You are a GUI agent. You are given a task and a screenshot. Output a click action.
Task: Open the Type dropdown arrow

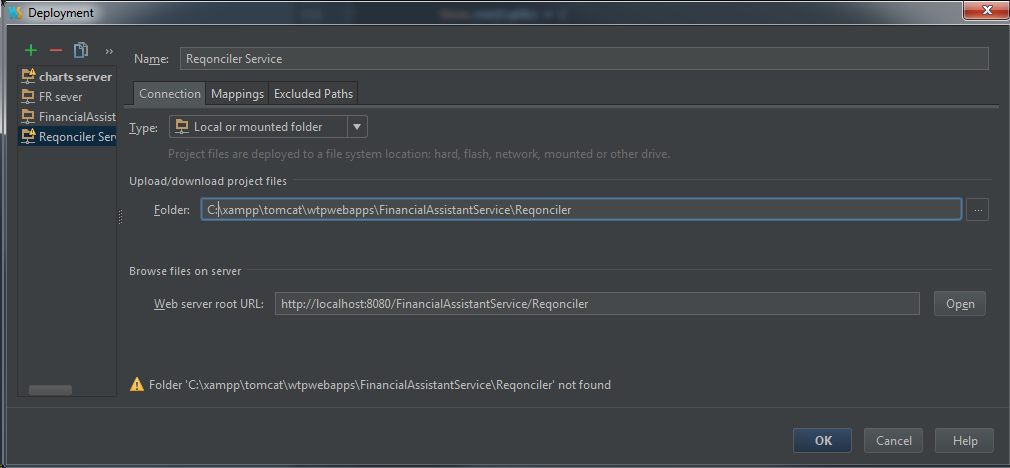(358, 127)
